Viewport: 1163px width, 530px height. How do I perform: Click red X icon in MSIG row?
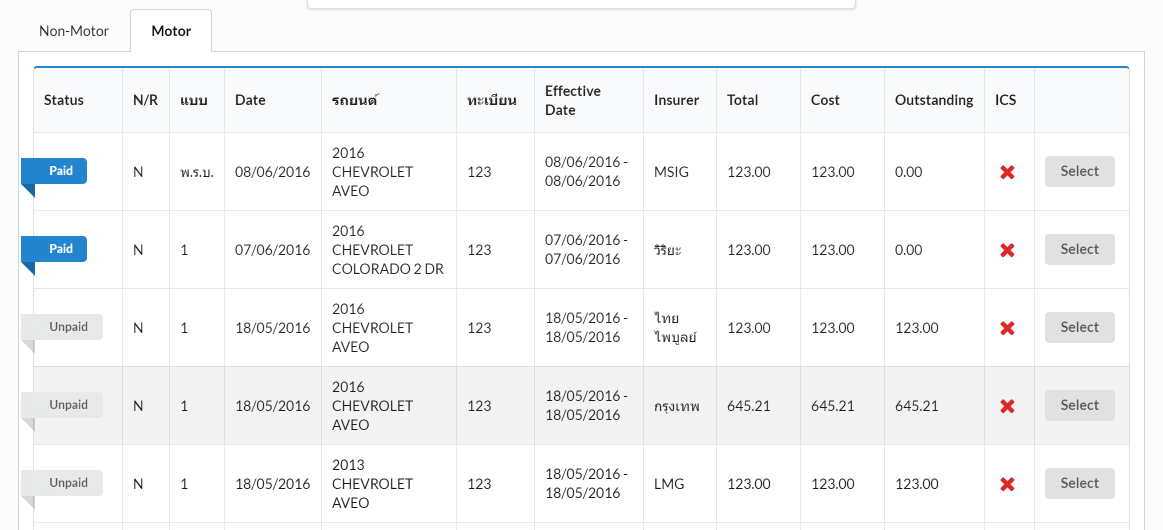point(1007,172)
